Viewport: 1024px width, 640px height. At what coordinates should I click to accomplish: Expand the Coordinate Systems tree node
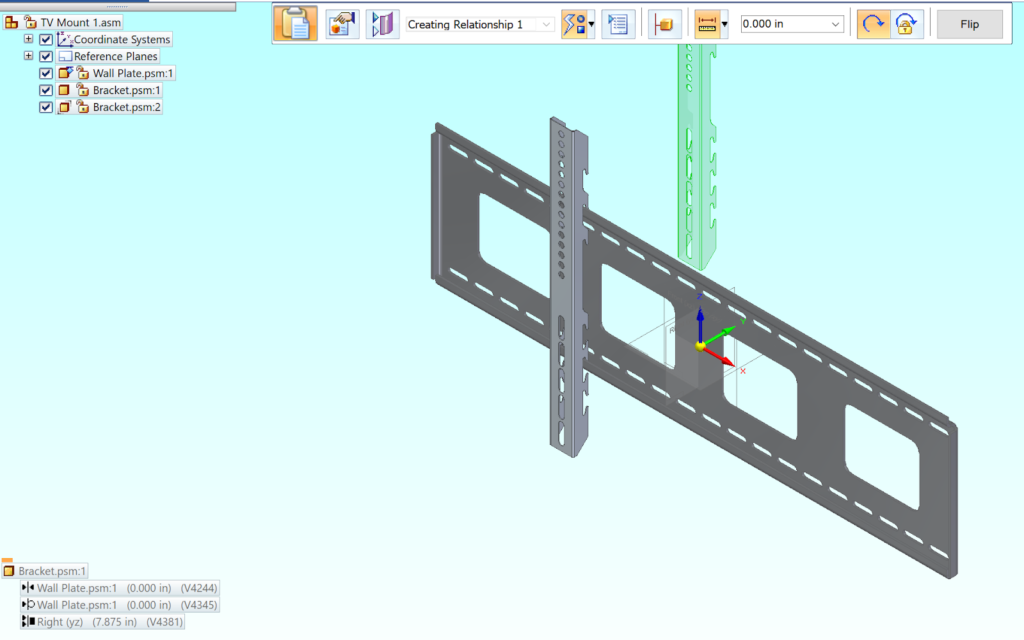pos(29,39)
